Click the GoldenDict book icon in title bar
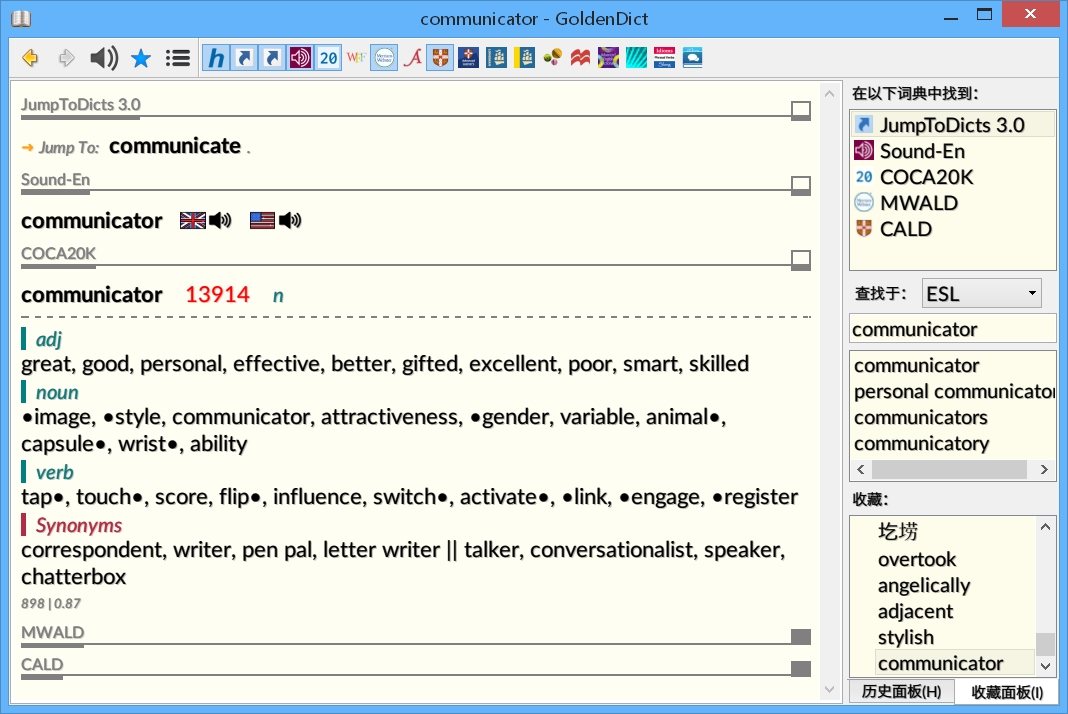The height and width of the screenshot is (714, 1068). 21,18
